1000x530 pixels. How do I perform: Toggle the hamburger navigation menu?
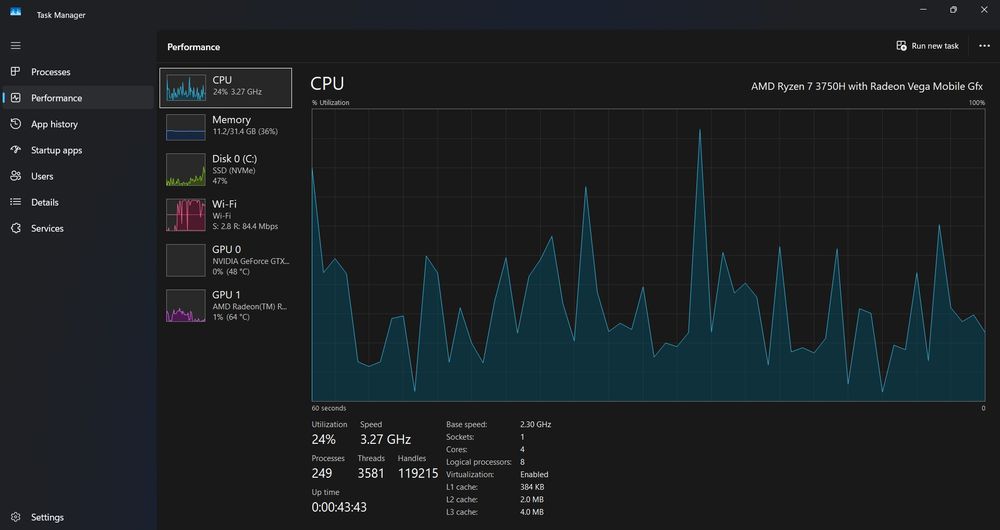coord(16,46)
